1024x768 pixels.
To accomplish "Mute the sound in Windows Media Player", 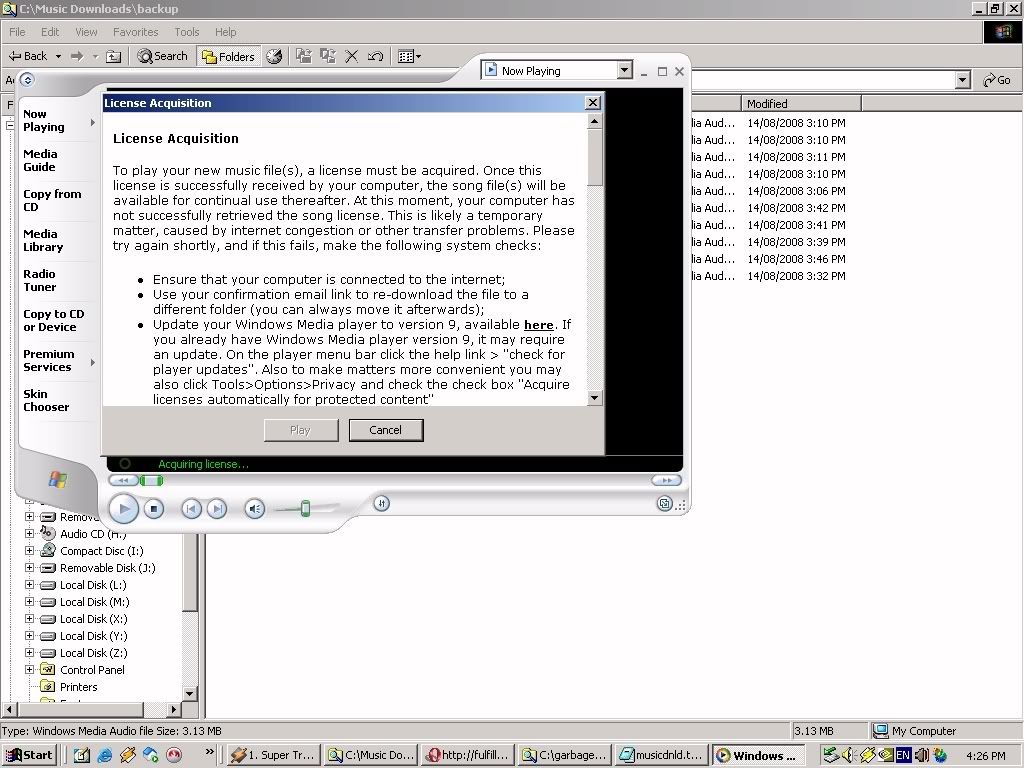I will 255,509.
